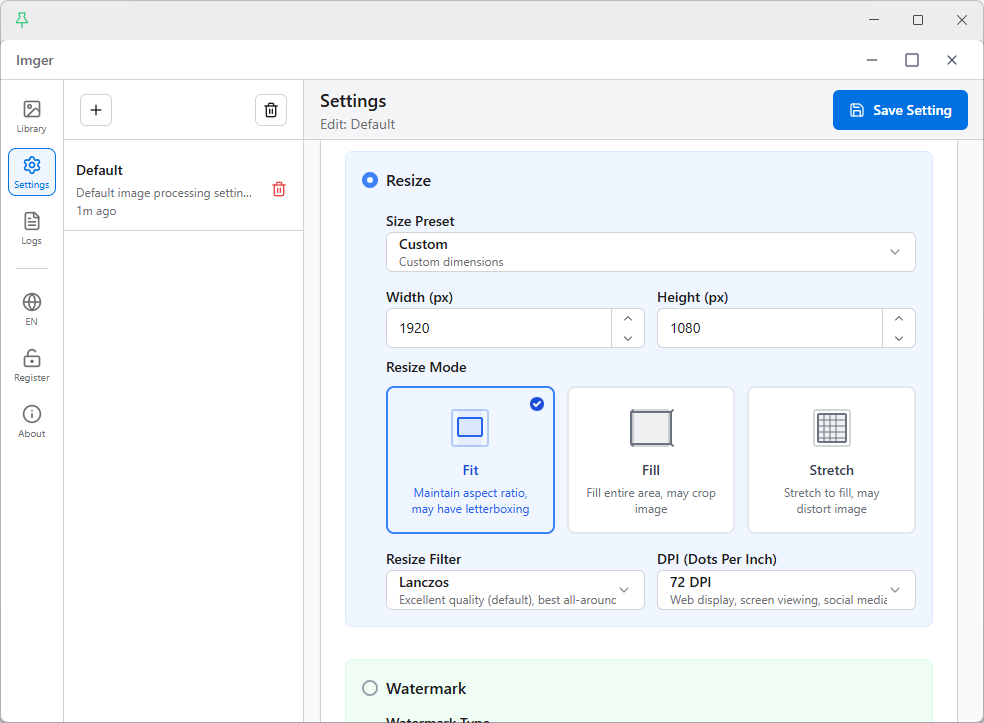Viewport: 984px width, 723px height.
Task: Select the Resize radio button
Action: pyautogui.click(x=370, y=181)
